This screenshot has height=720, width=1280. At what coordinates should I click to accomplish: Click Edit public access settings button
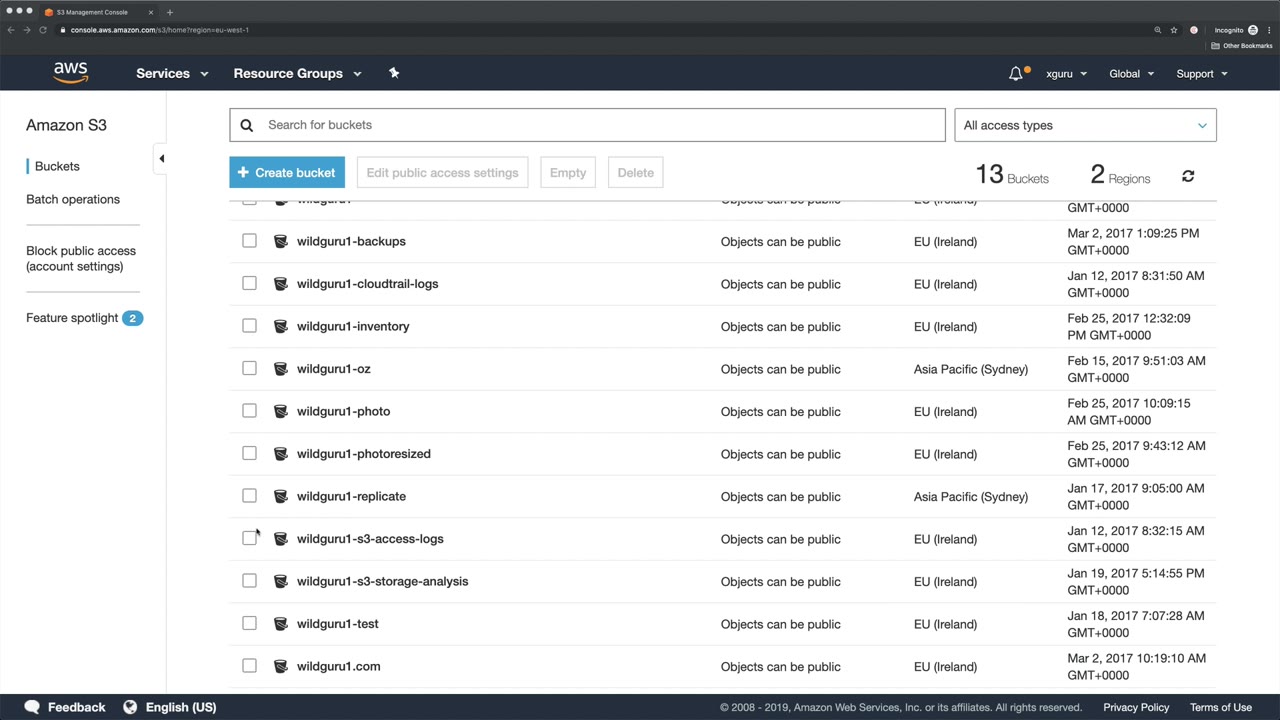[x=442, y=172]
